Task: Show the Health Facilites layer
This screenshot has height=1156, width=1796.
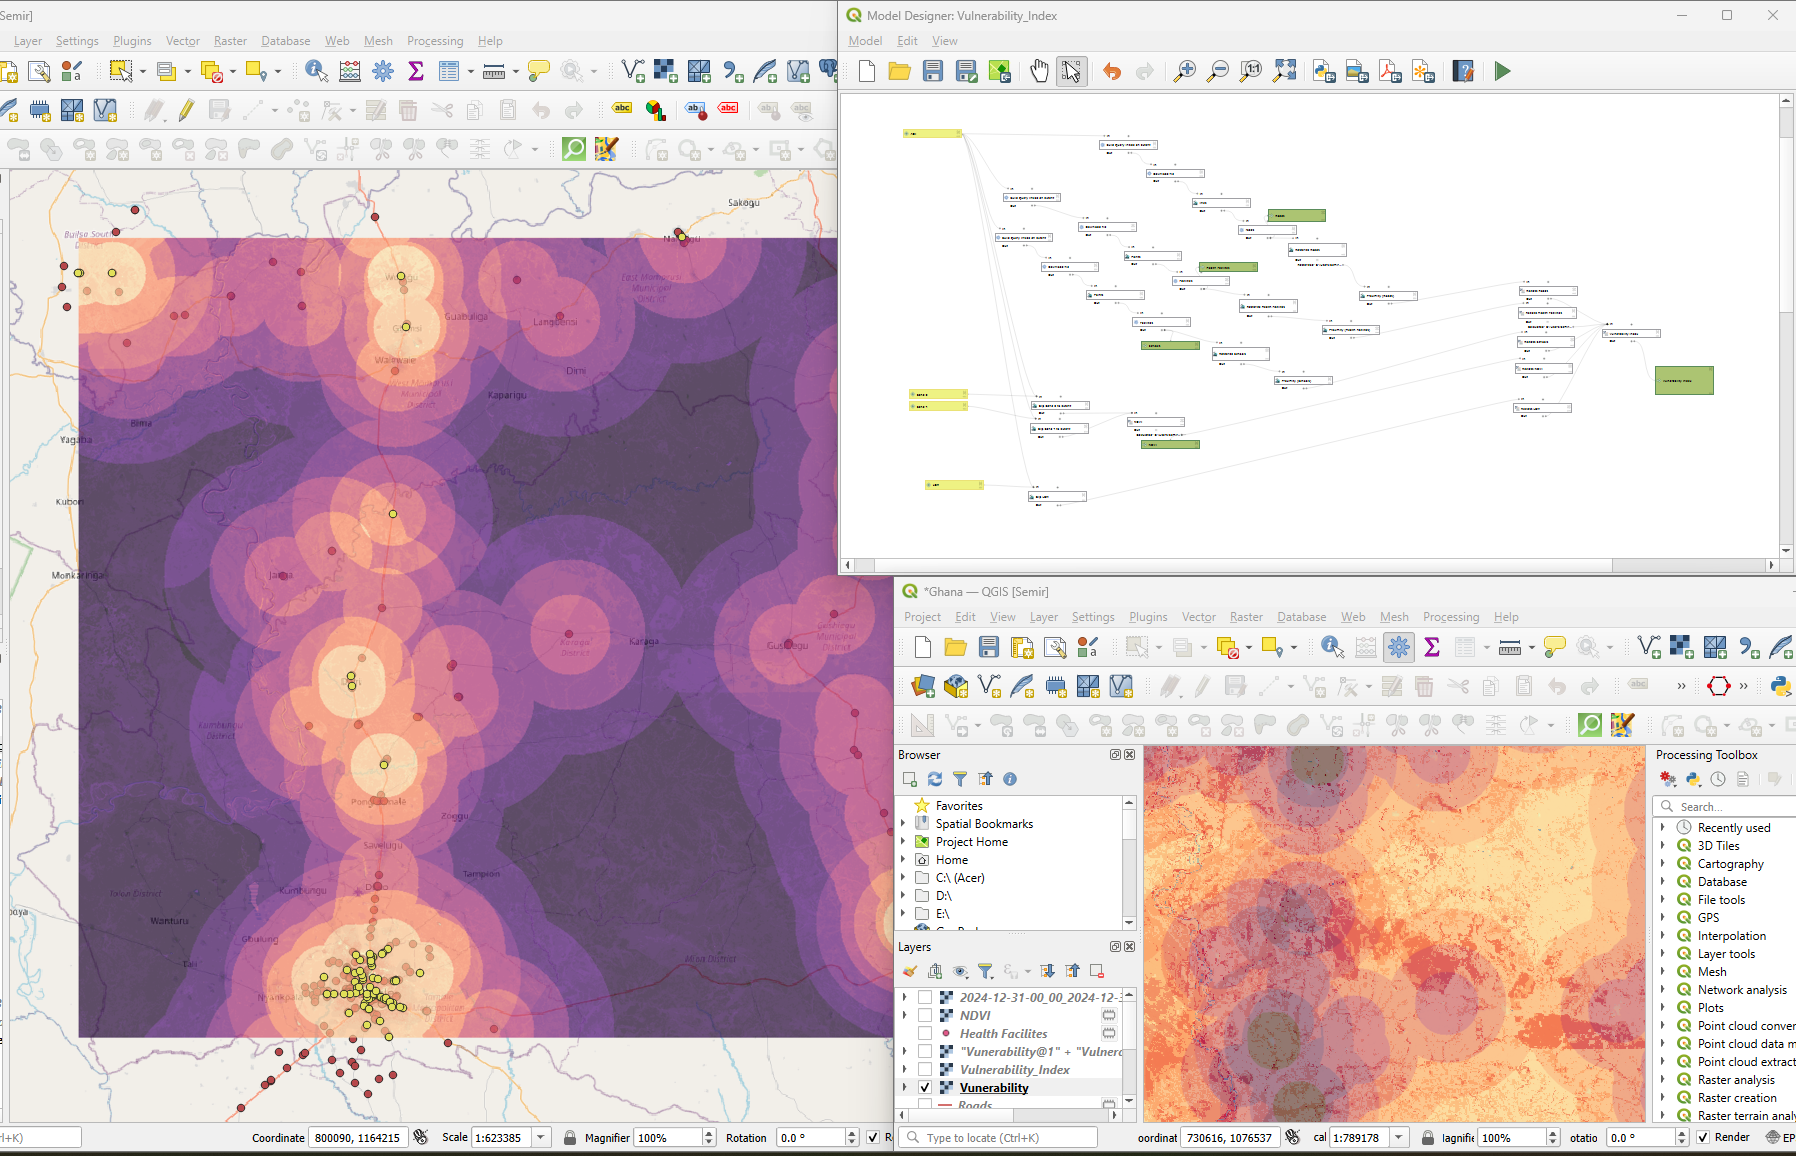Action: (925, 1033)
